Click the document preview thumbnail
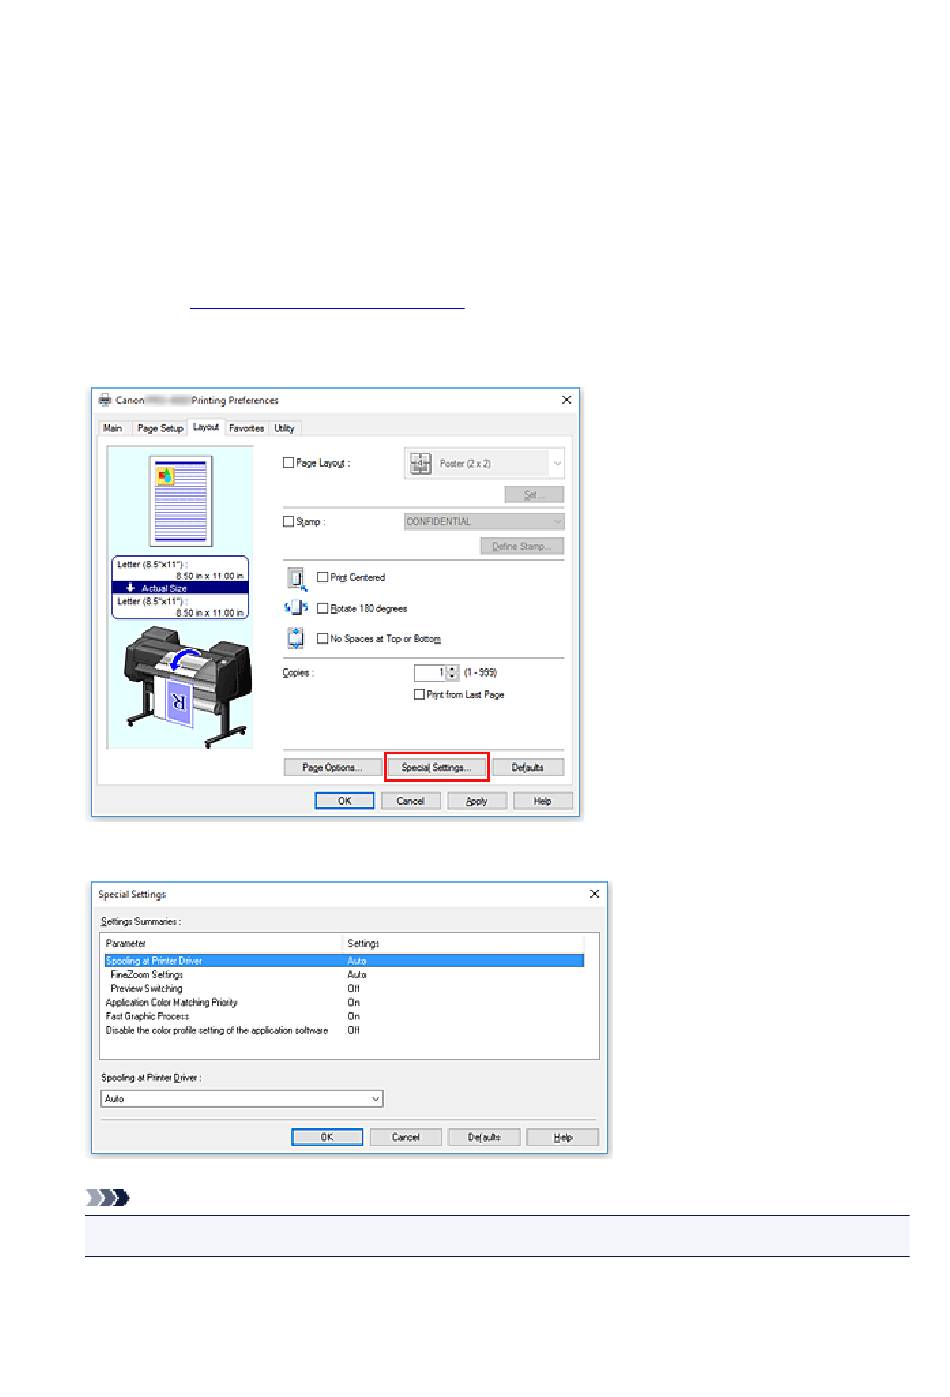The width and height of the screenshot is (950, 1397). pyautogui.click(x=181, y=500)
